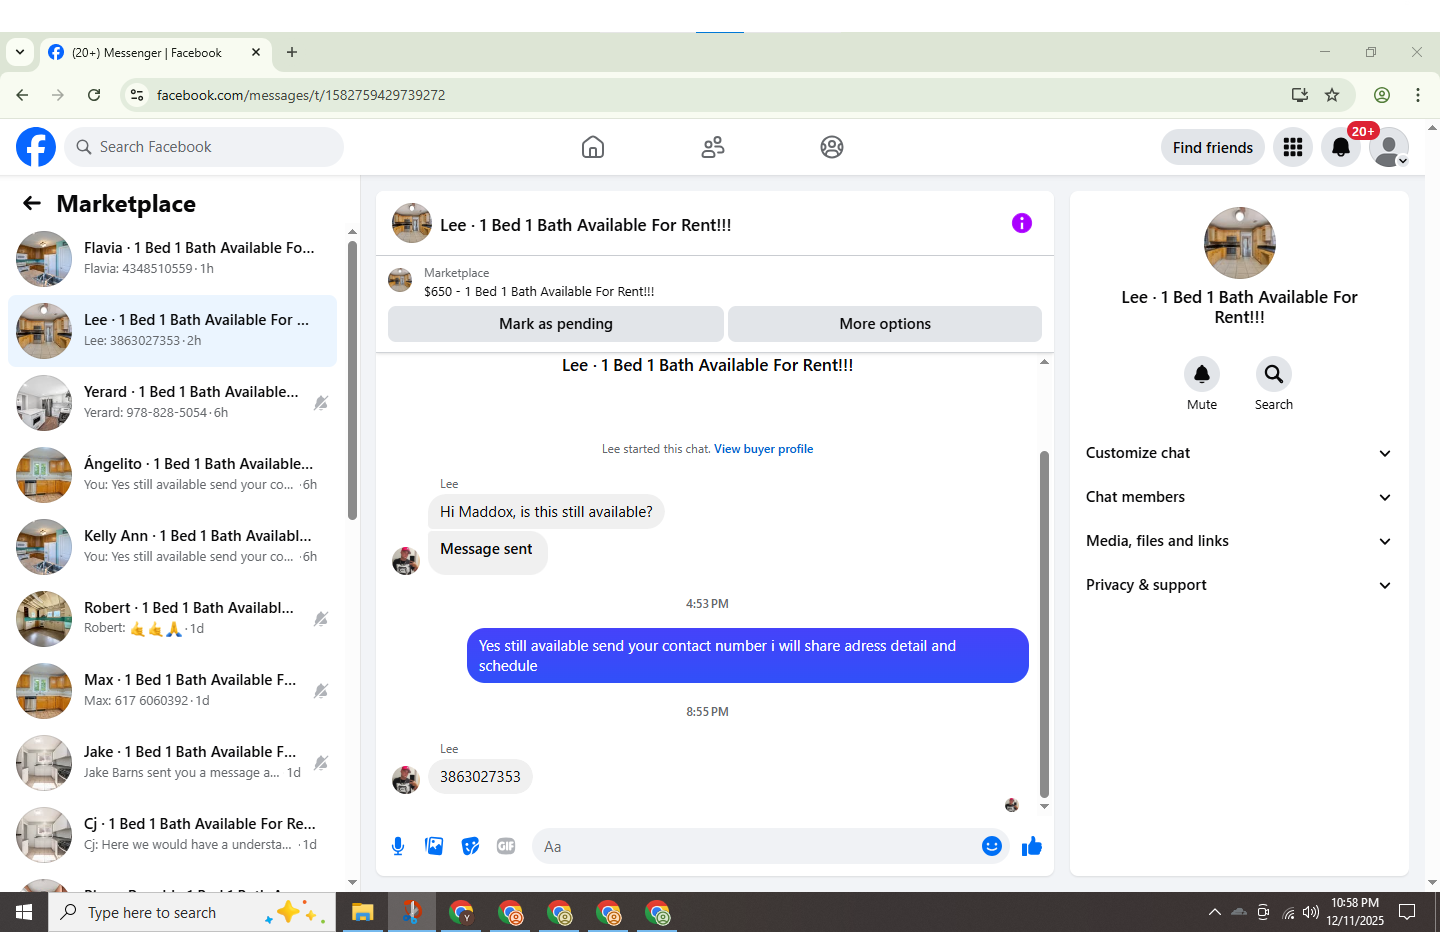The width and height of the screenshot is (1440, 932).
Task: Click Find friends button
Action: tap(1212, 147)
